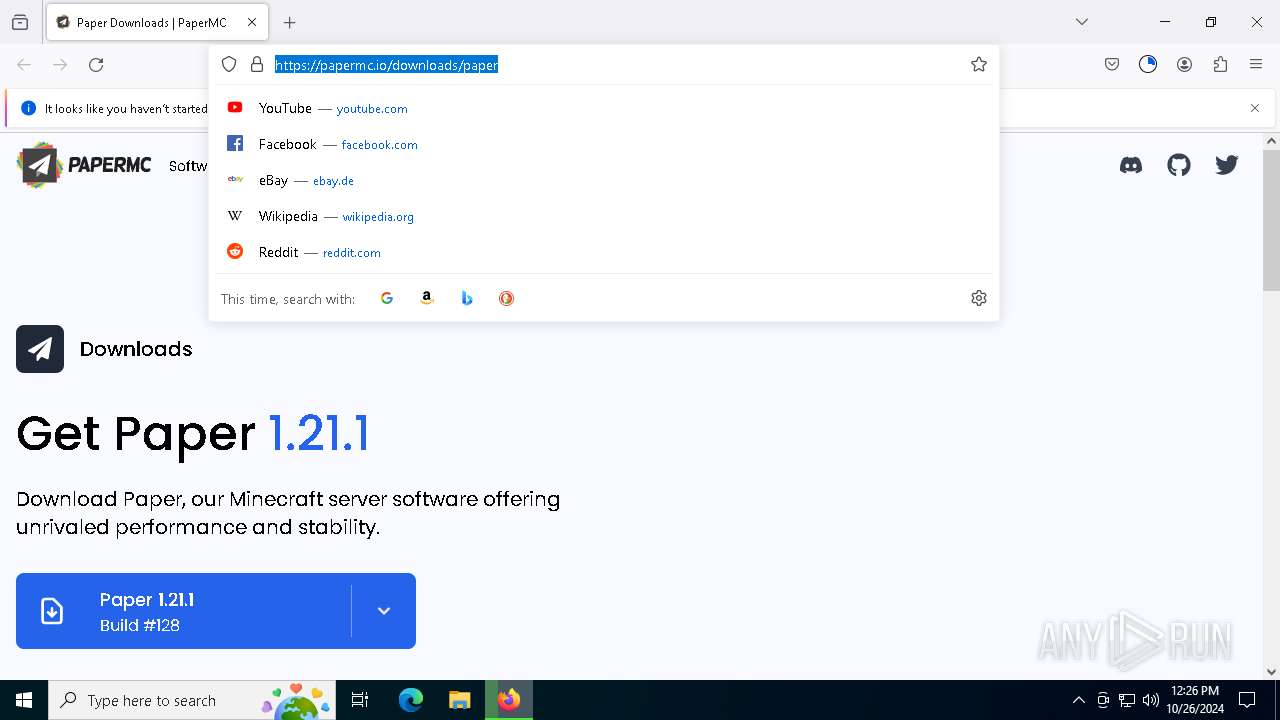The width and height of the screenshot is (1280, 720).
Task: Search this time with Amazon
Action: click(x=427, y=298)
